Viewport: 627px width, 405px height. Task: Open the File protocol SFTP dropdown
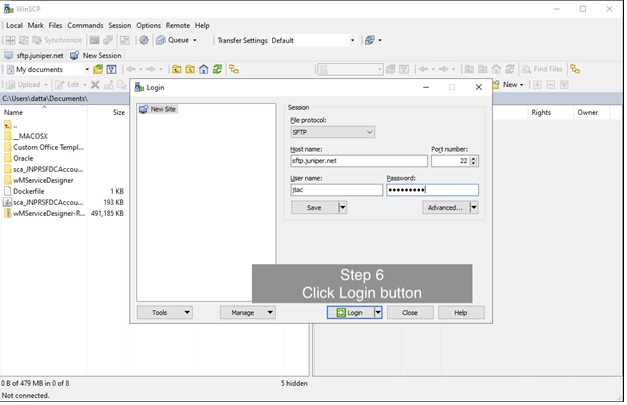pyautogui.click(x=333, y=132)
